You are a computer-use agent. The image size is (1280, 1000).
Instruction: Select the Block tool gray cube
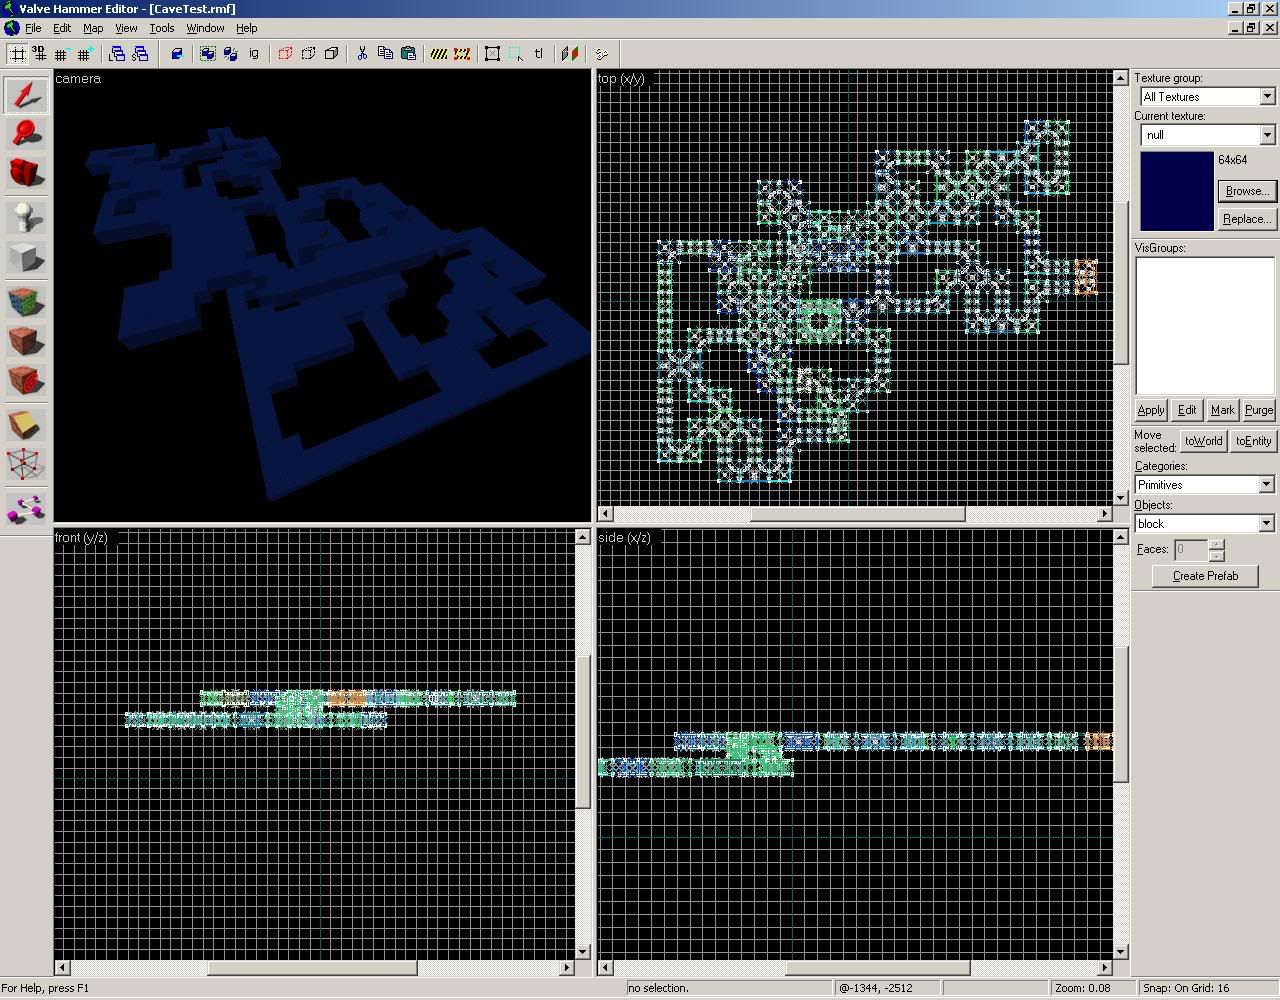point(26,257)
